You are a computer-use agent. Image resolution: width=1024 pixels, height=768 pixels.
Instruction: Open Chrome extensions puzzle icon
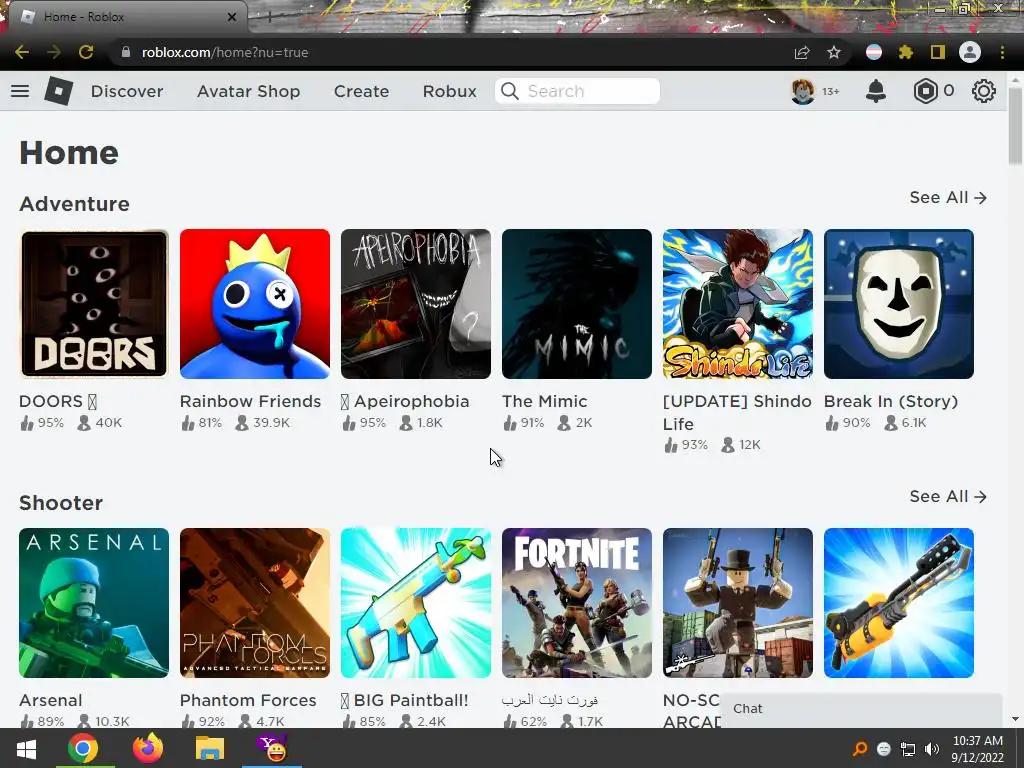(905, 52)
